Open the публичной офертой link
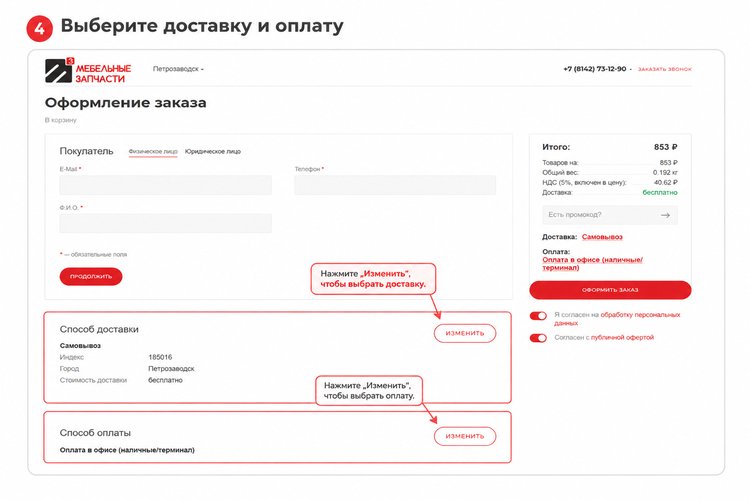Viewport: 750px width, 500px height. pyautogui.click(x=622, y=337)
